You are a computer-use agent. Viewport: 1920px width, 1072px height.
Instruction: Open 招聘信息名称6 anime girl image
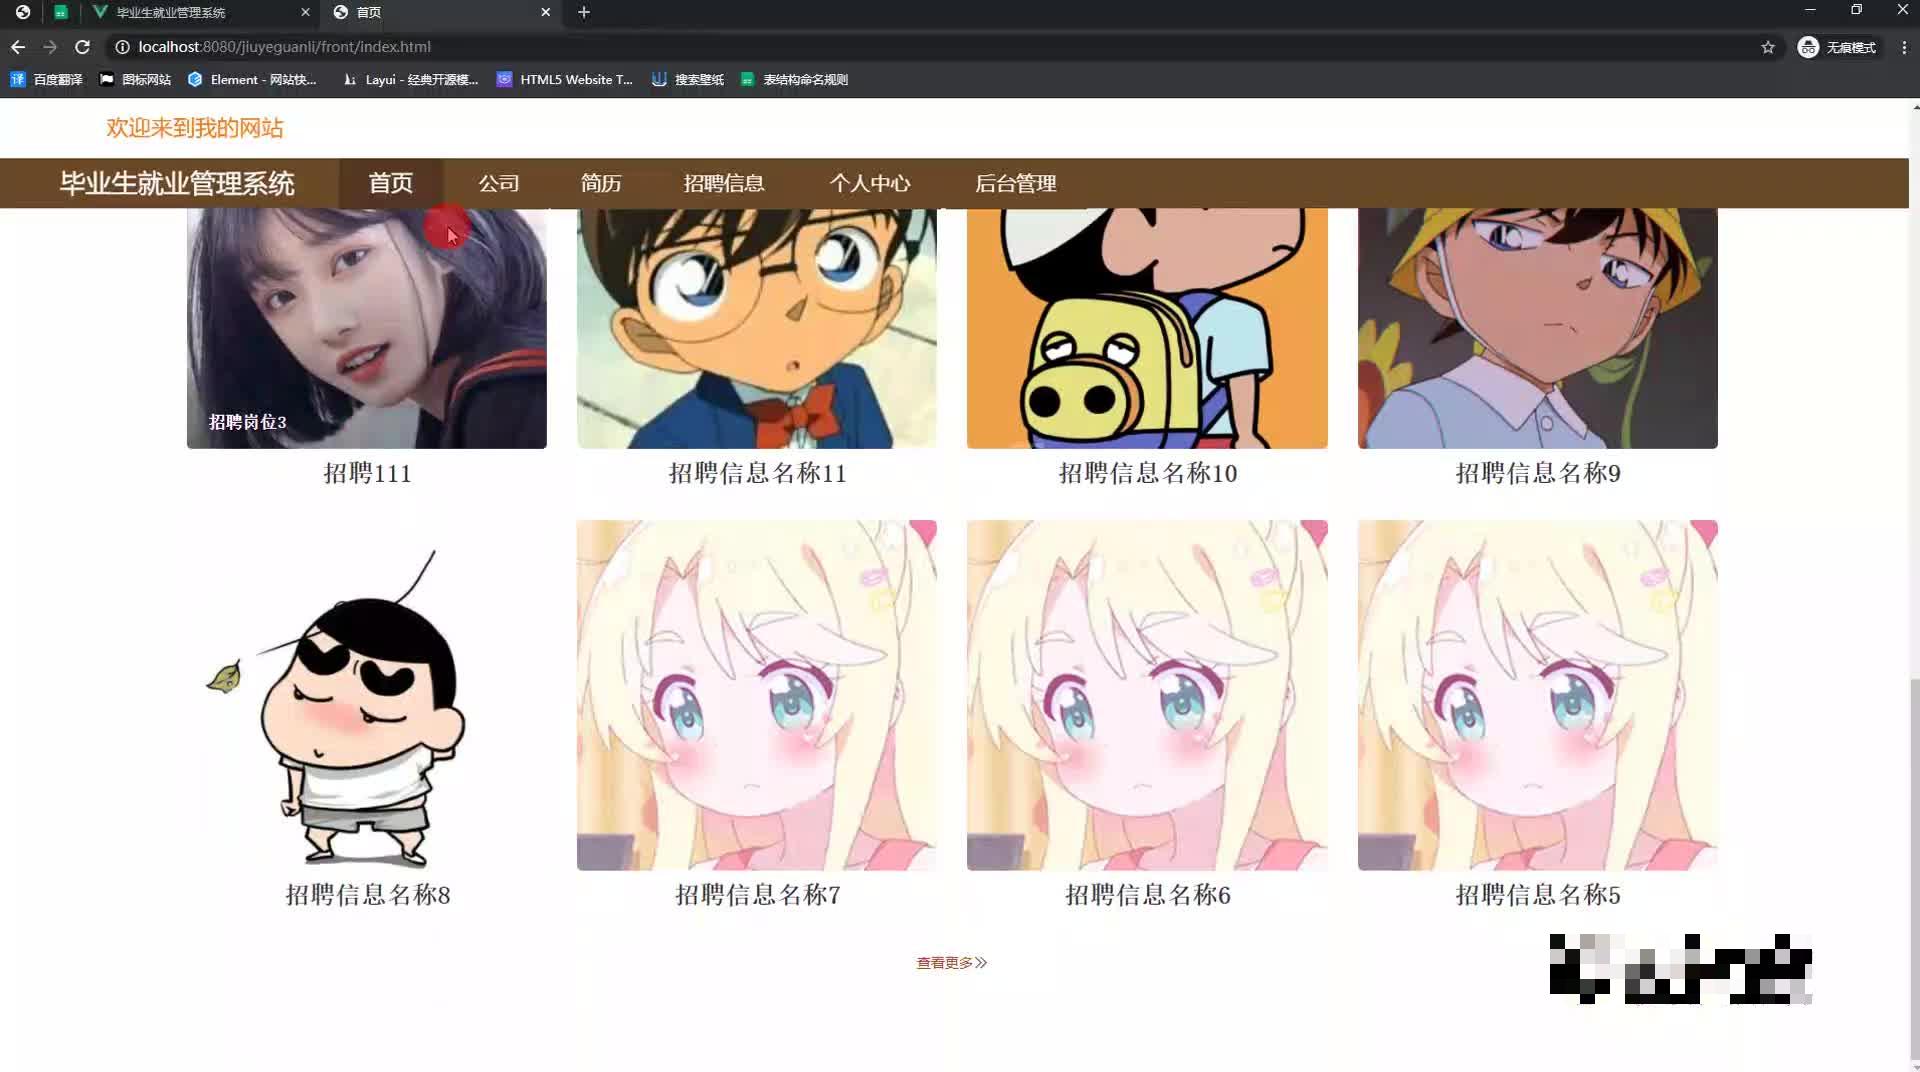click(x=1147, y=695)
